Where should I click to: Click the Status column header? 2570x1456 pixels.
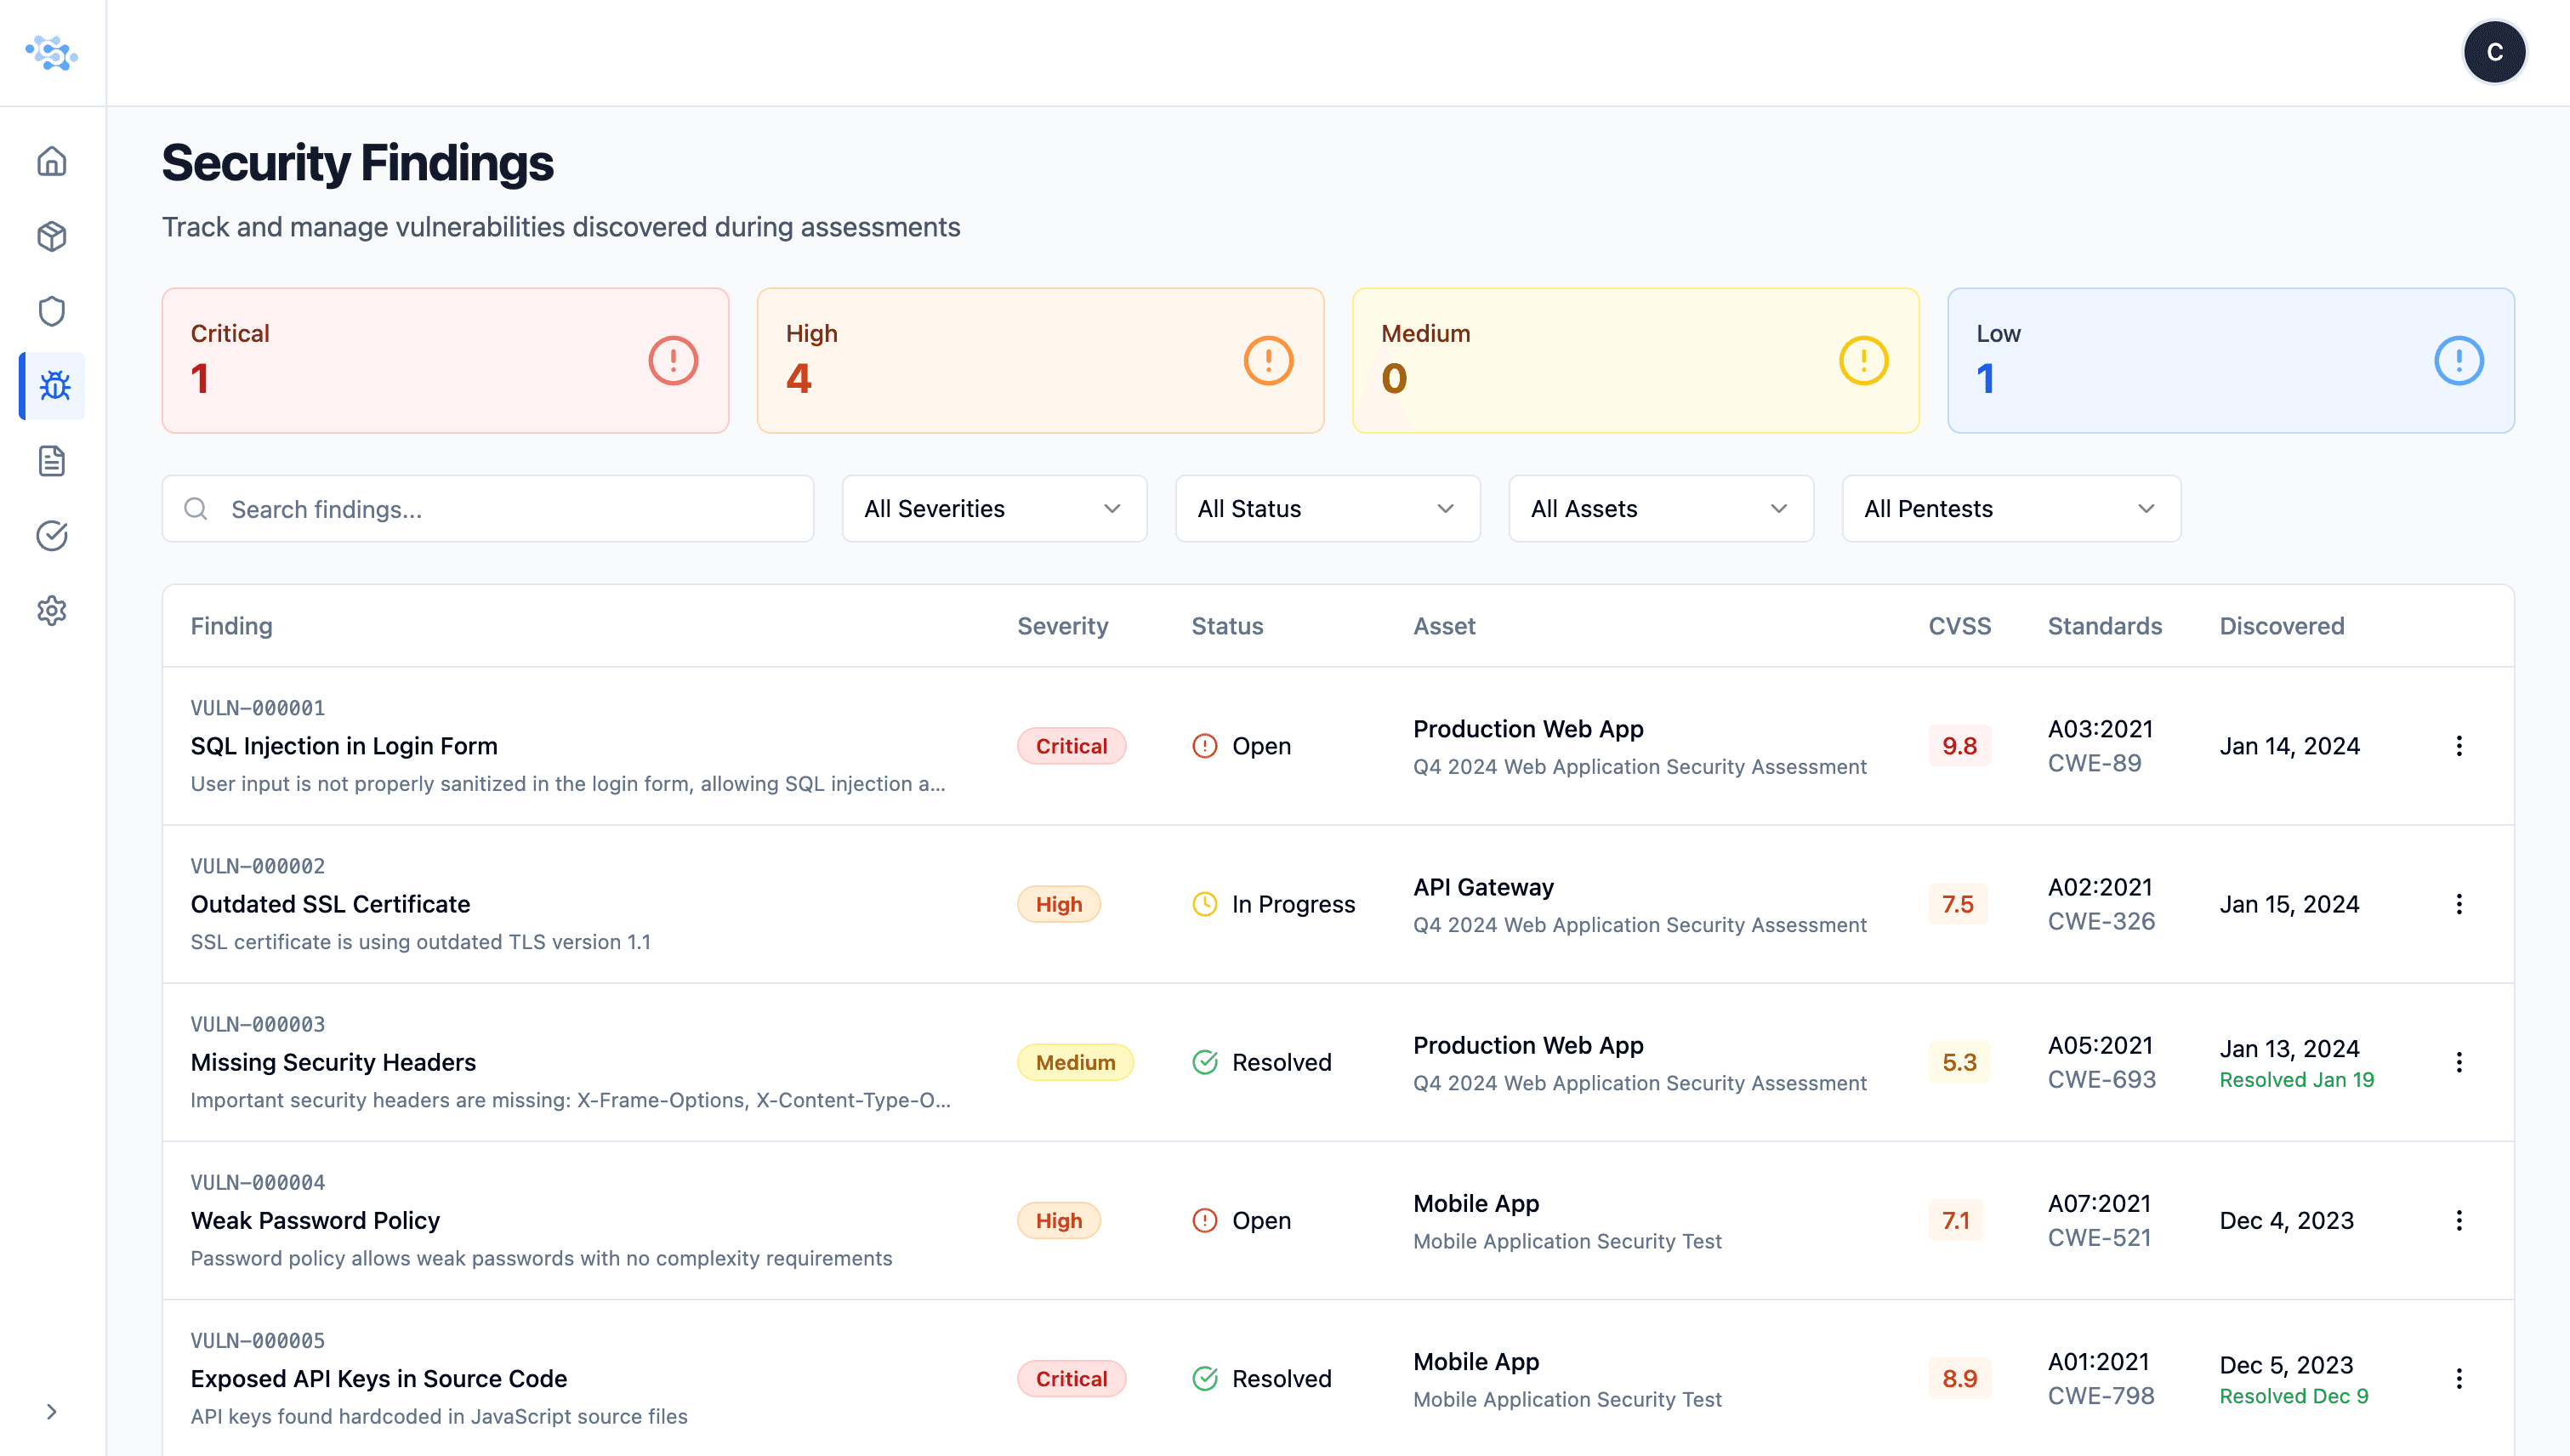pos(1227,626)
